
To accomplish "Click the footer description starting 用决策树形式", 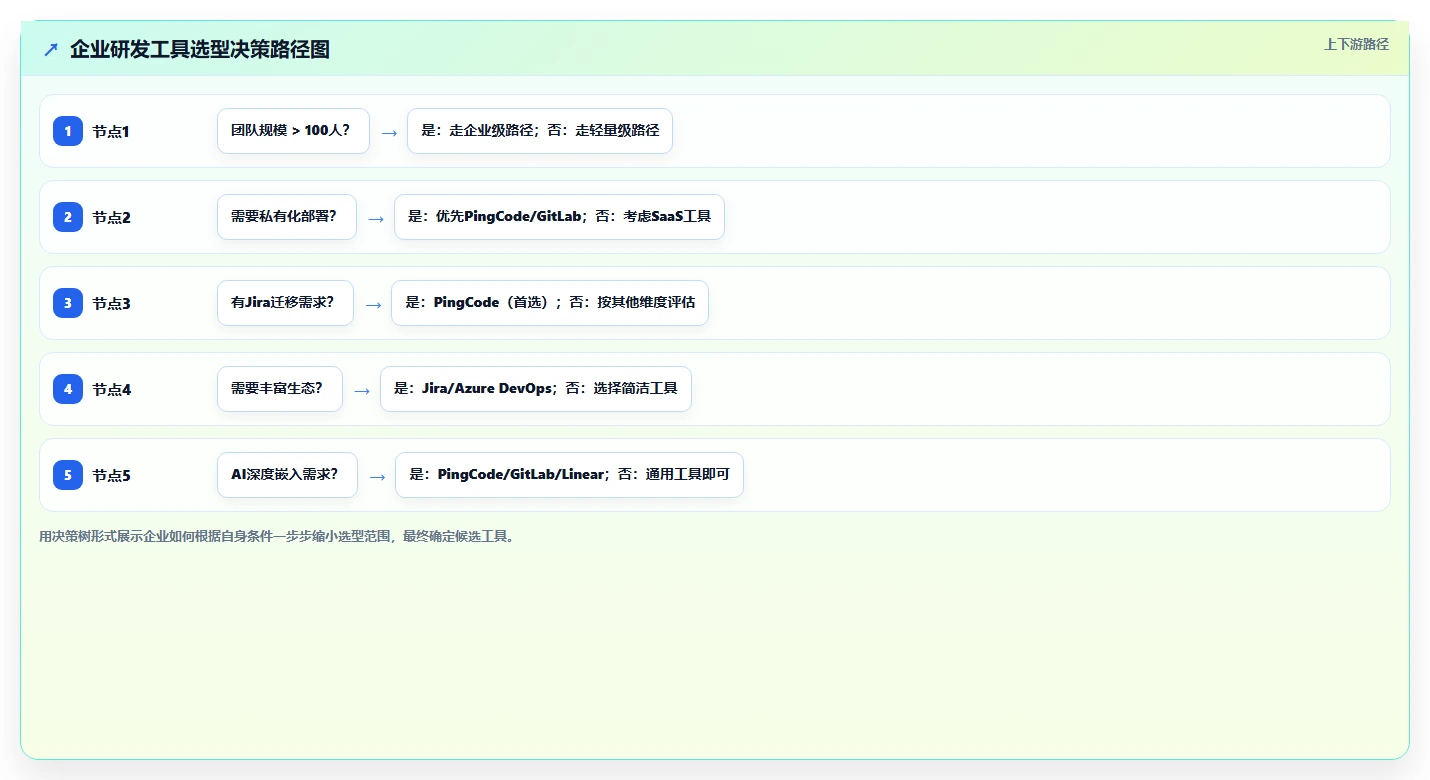I will (x=278, y=536).
